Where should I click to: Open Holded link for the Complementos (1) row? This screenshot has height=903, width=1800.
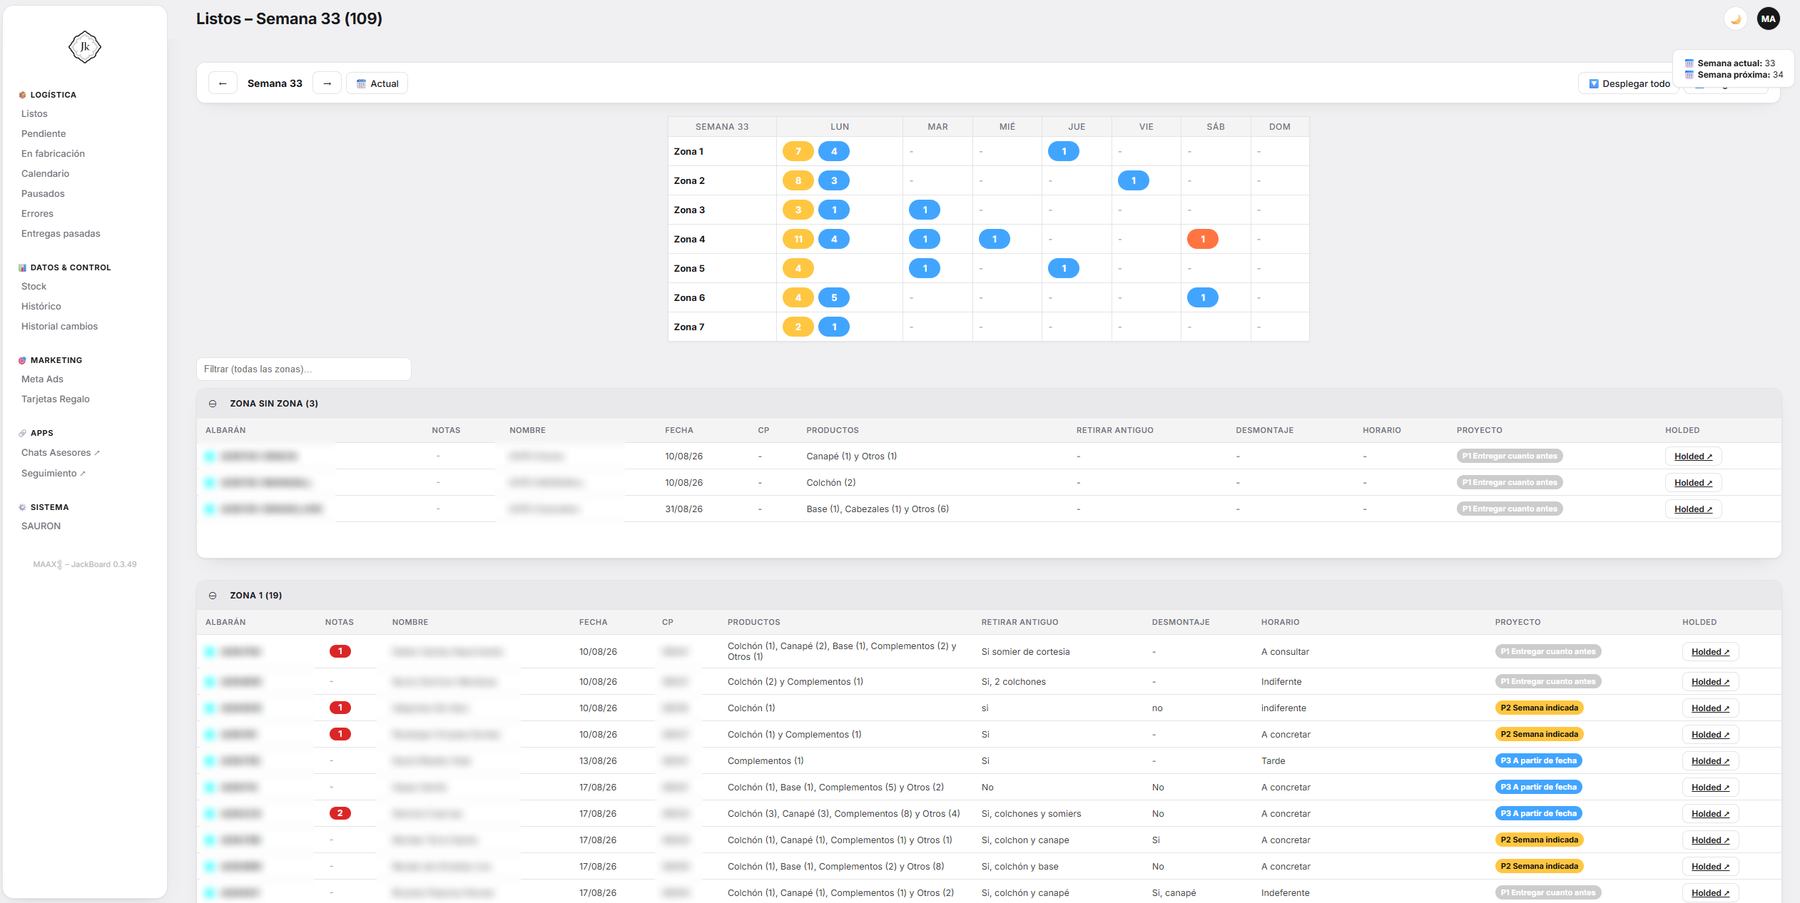(1710, 762)
